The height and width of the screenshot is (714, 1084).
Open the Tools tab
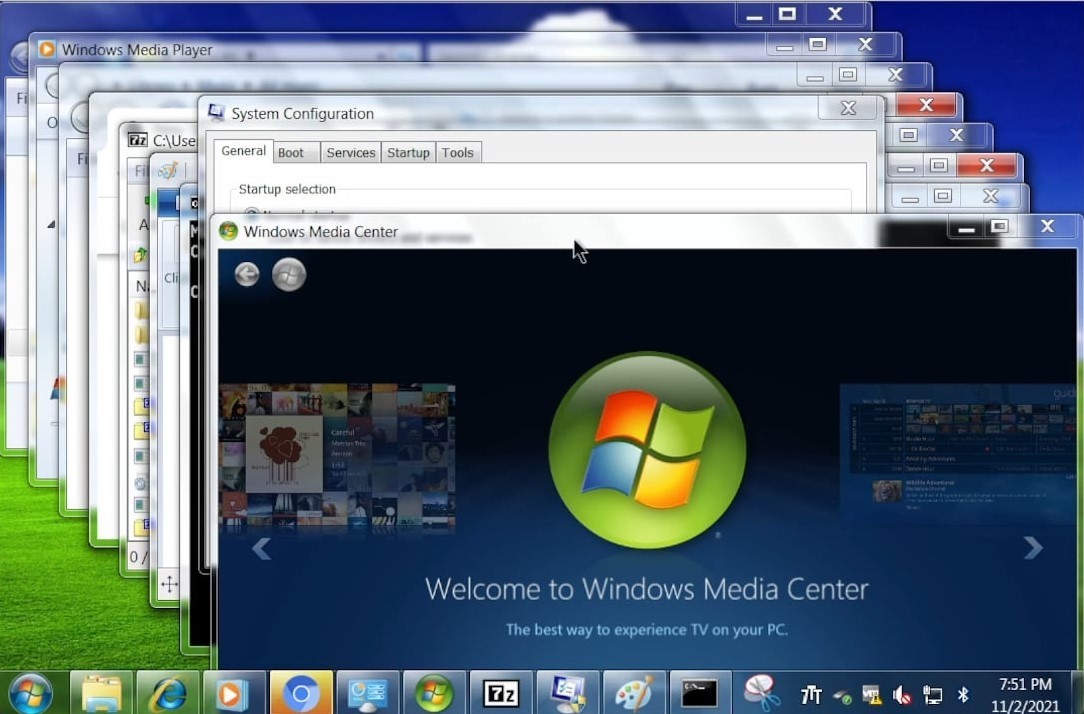(458, 153)
